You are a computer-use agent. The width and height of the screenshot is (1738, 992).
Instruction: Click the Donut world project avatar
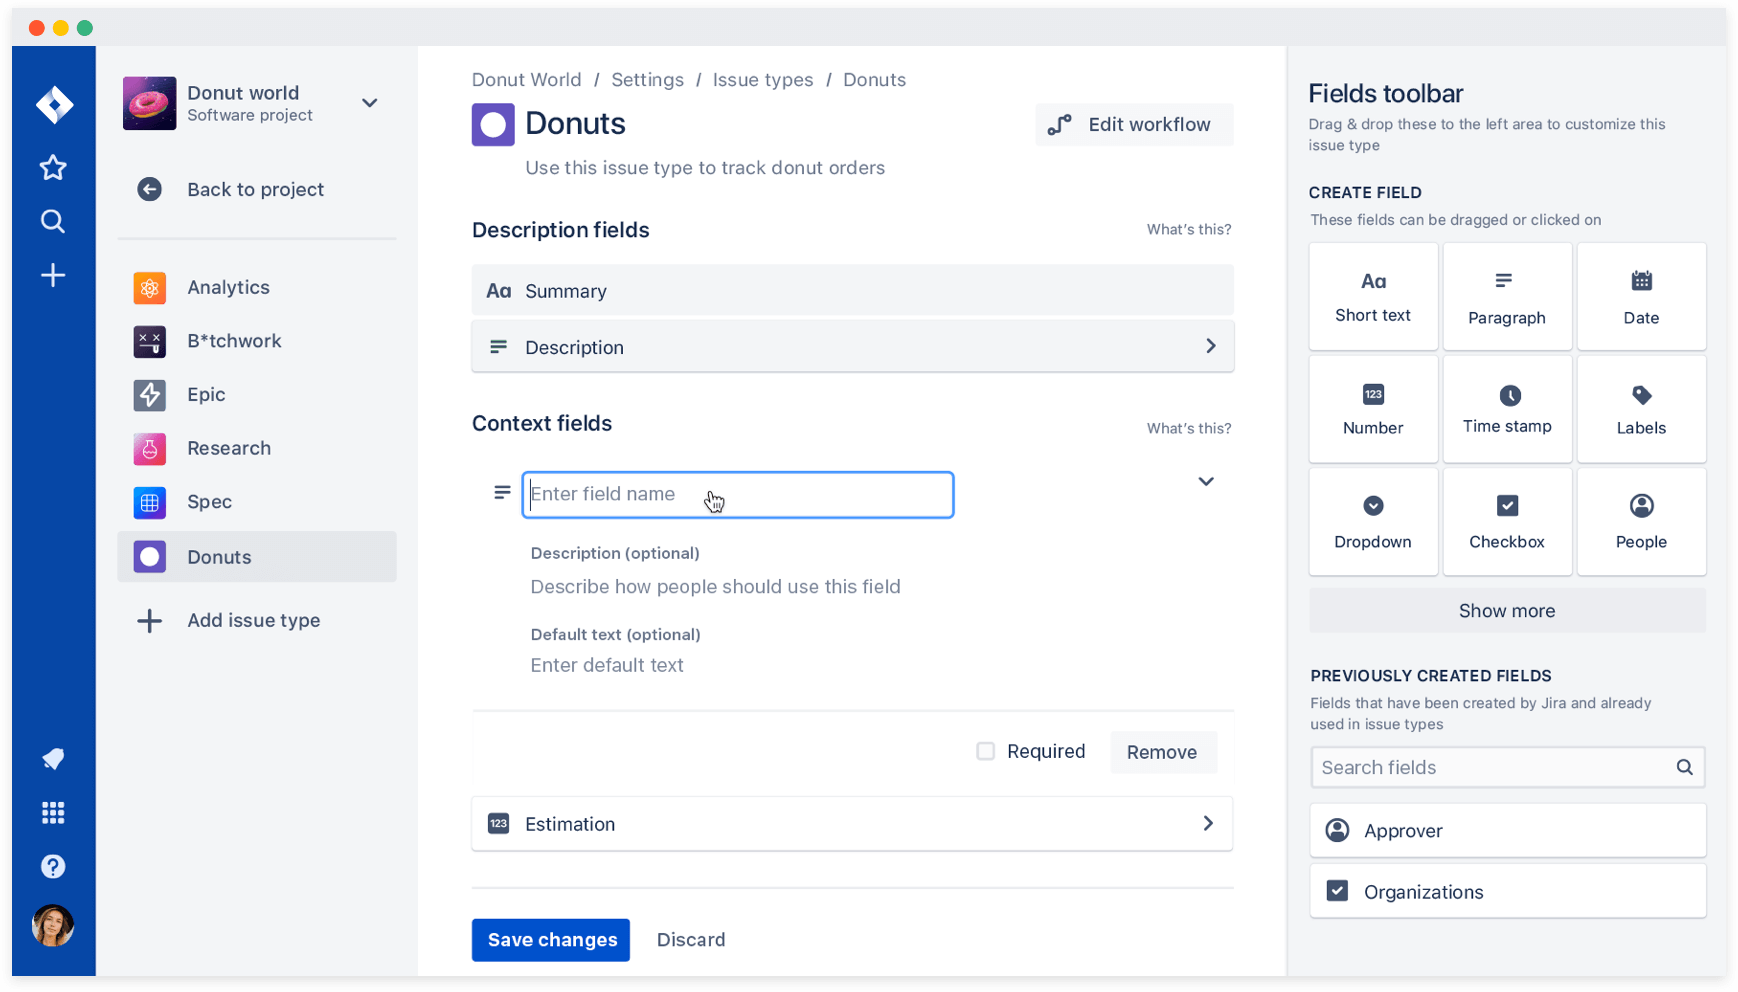(150, 103)
